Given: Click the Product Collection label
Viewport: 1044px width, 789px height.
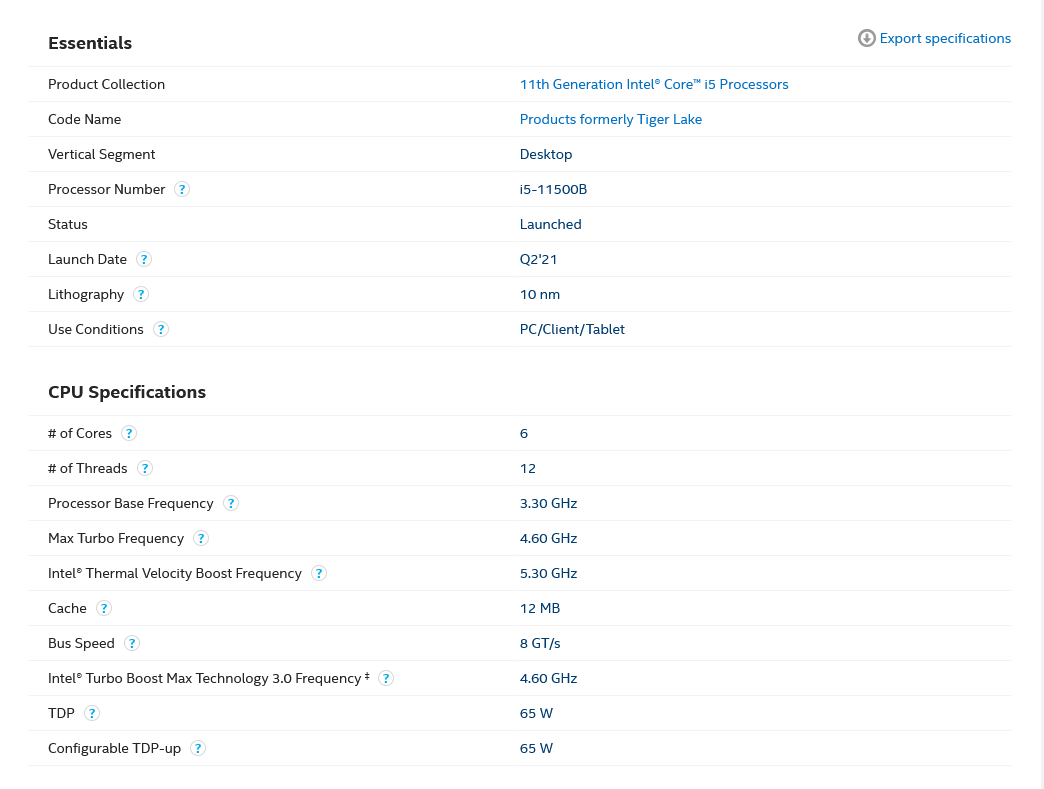Looking at the screenshot, I should [107, 85].
